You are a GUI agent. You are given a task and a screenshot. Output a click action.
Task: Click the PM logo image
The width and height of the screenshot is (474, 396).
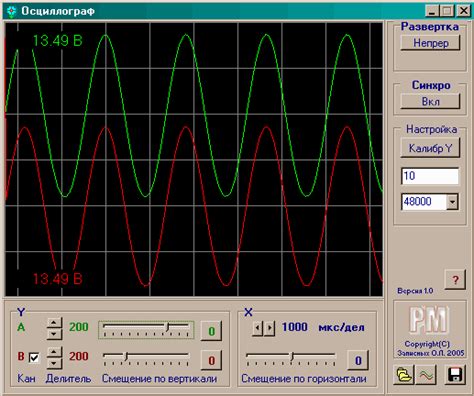[429, 320]
